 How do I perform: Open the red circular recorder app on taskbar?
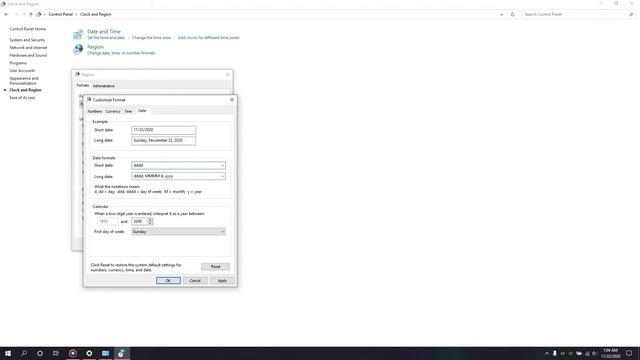[x=73, y=353]
